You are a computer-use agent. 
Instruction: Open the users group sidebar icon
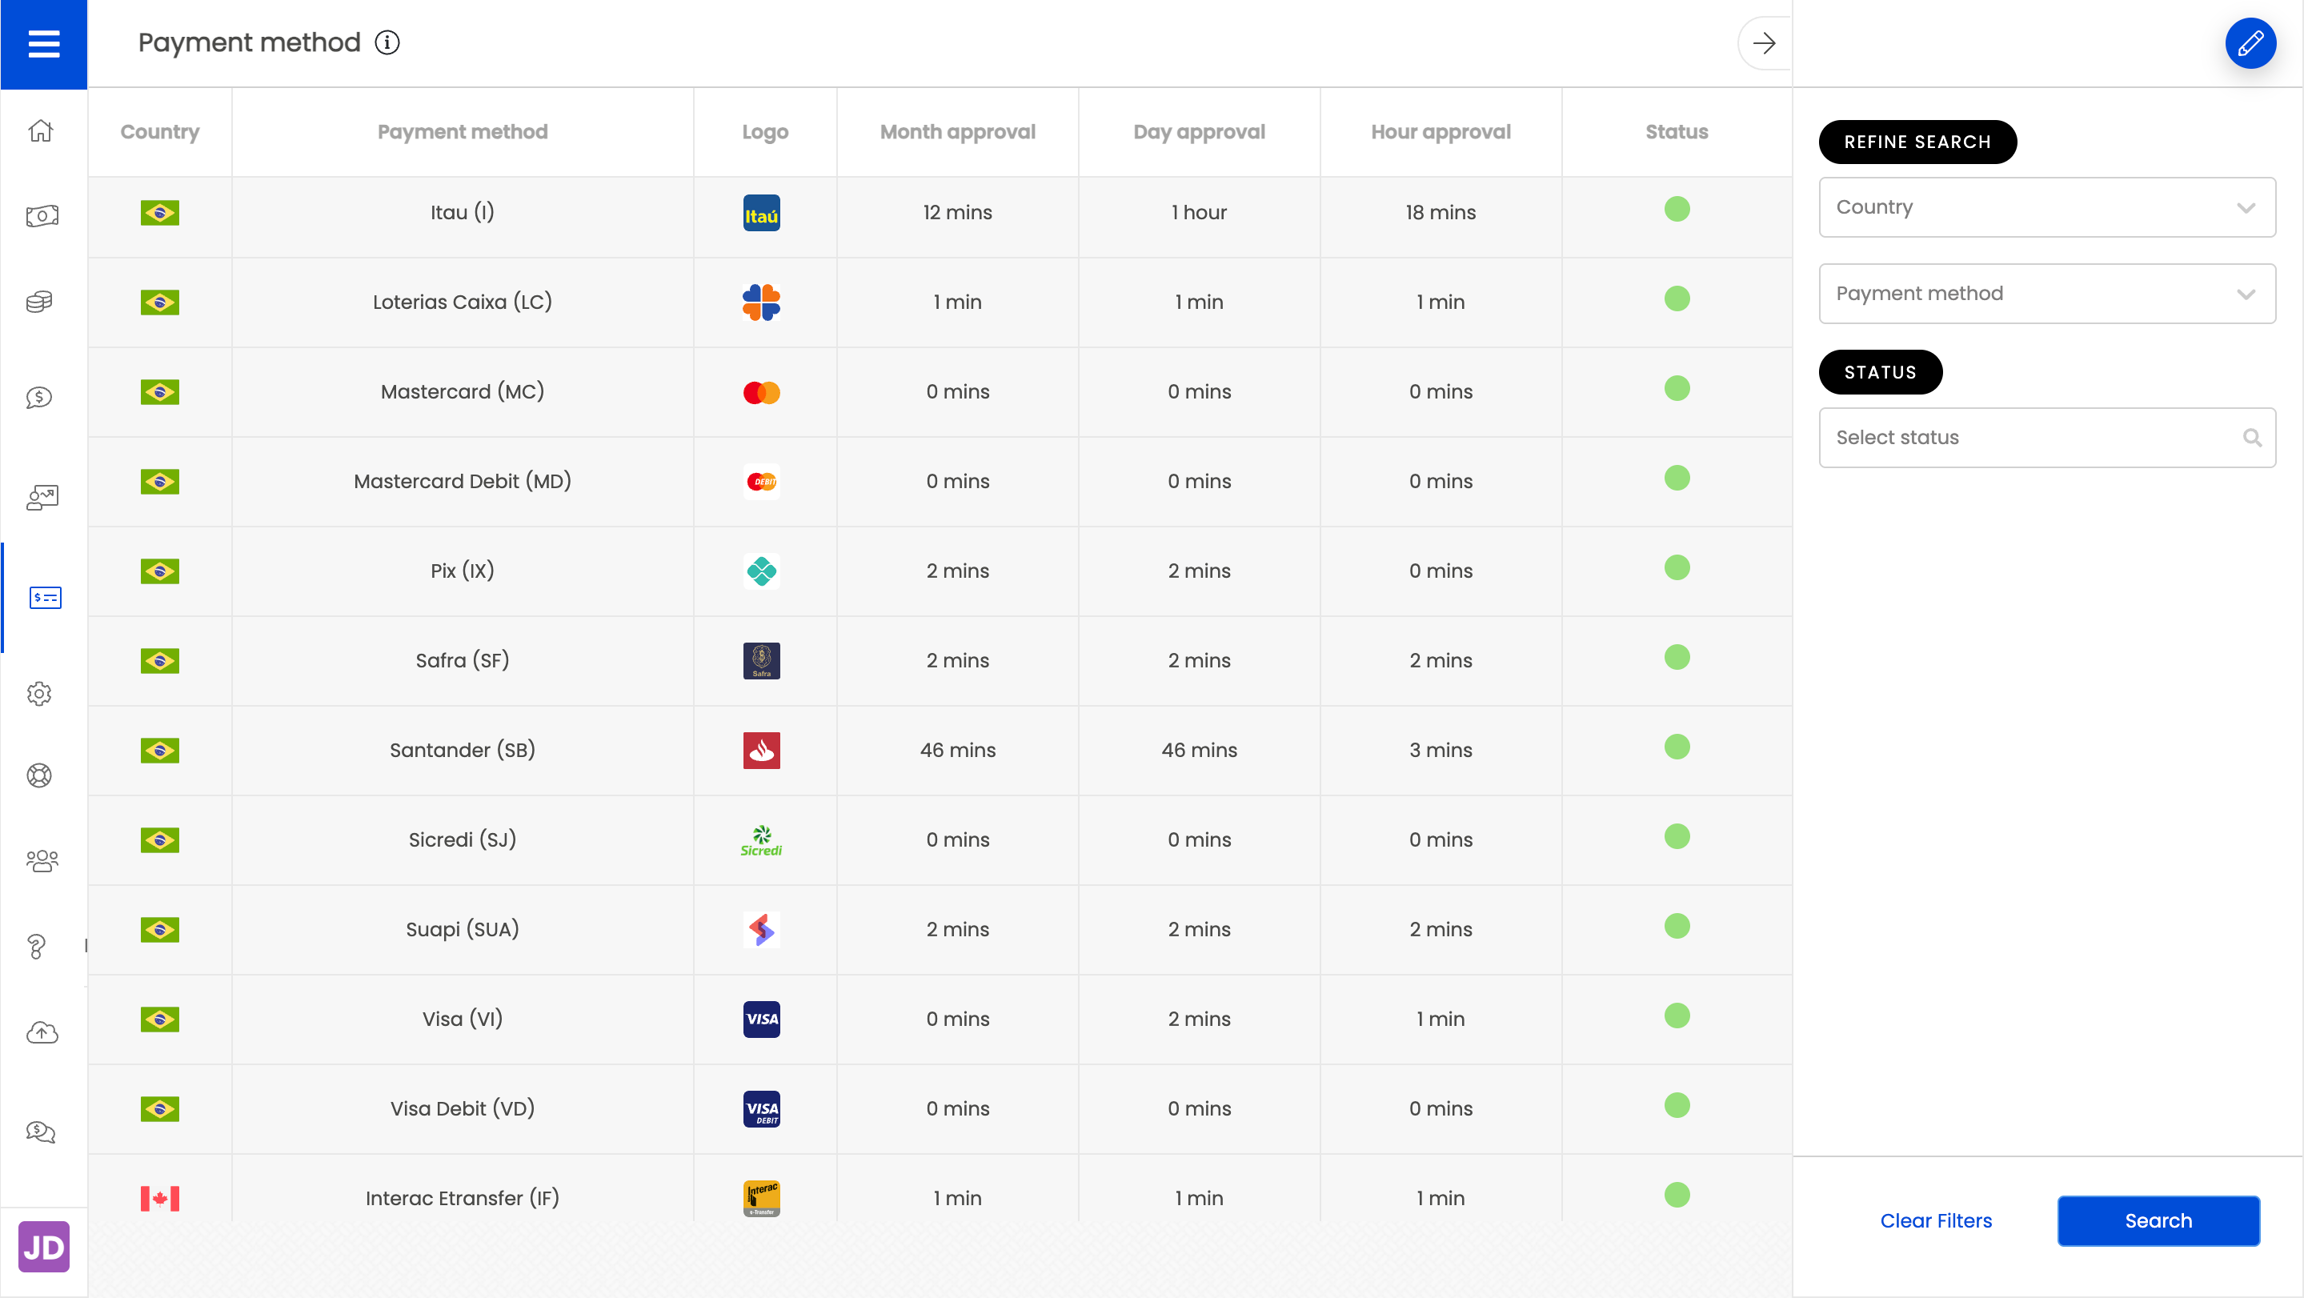tap(41, 860)
